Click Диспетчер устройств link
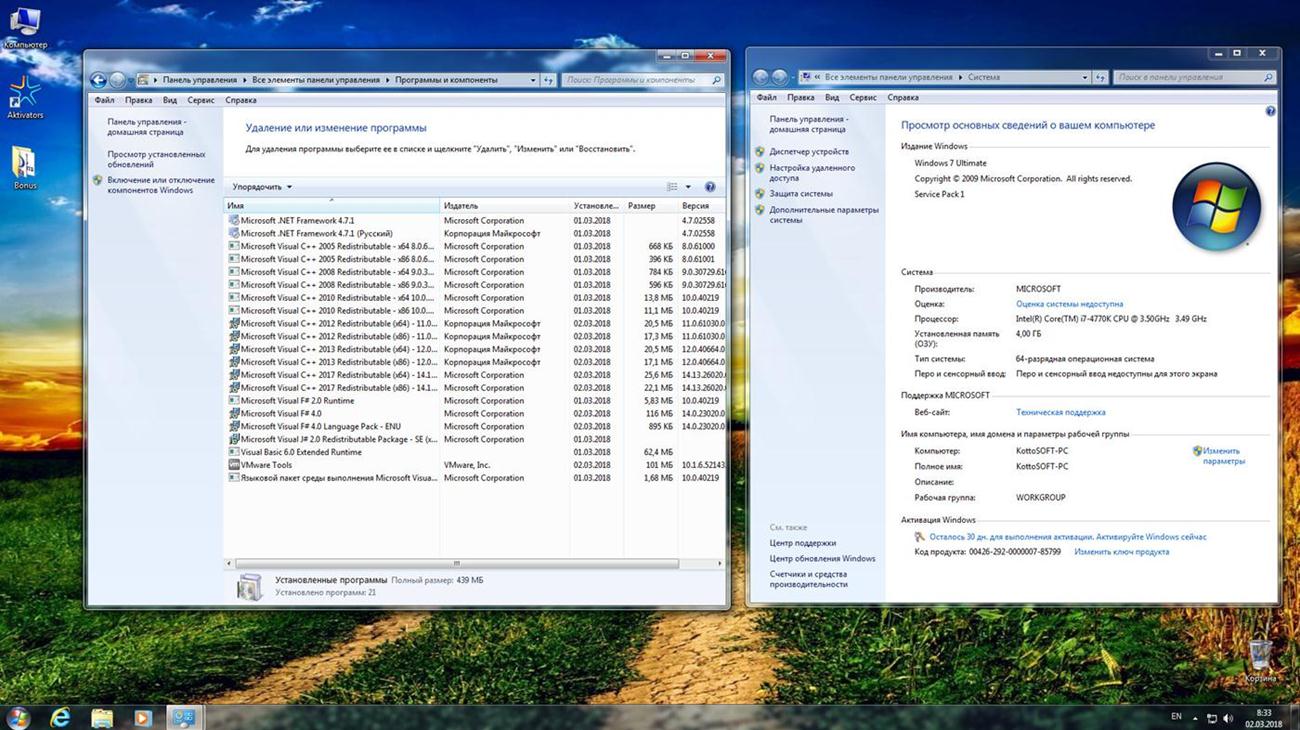Viewport: 1300px width, 730px height. coord(809,152)
